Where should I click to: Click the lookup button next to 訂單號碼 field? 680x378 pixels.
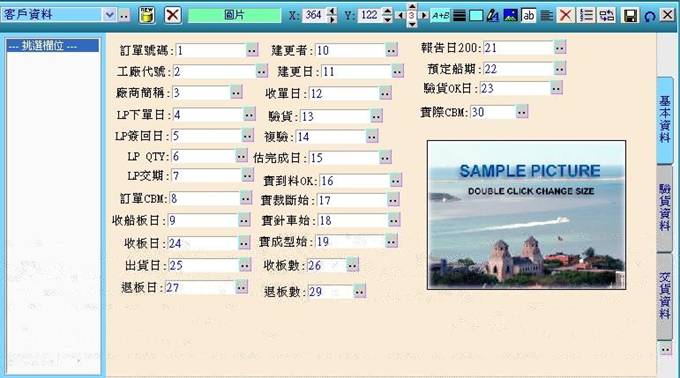[x=252, y=50]
